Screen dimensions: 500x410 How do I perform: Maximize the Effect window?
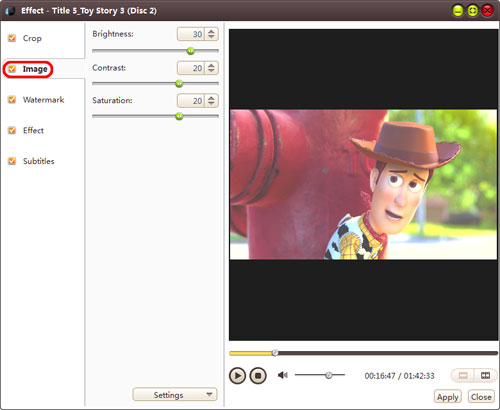pyautogui.click(x=473, y=11)
